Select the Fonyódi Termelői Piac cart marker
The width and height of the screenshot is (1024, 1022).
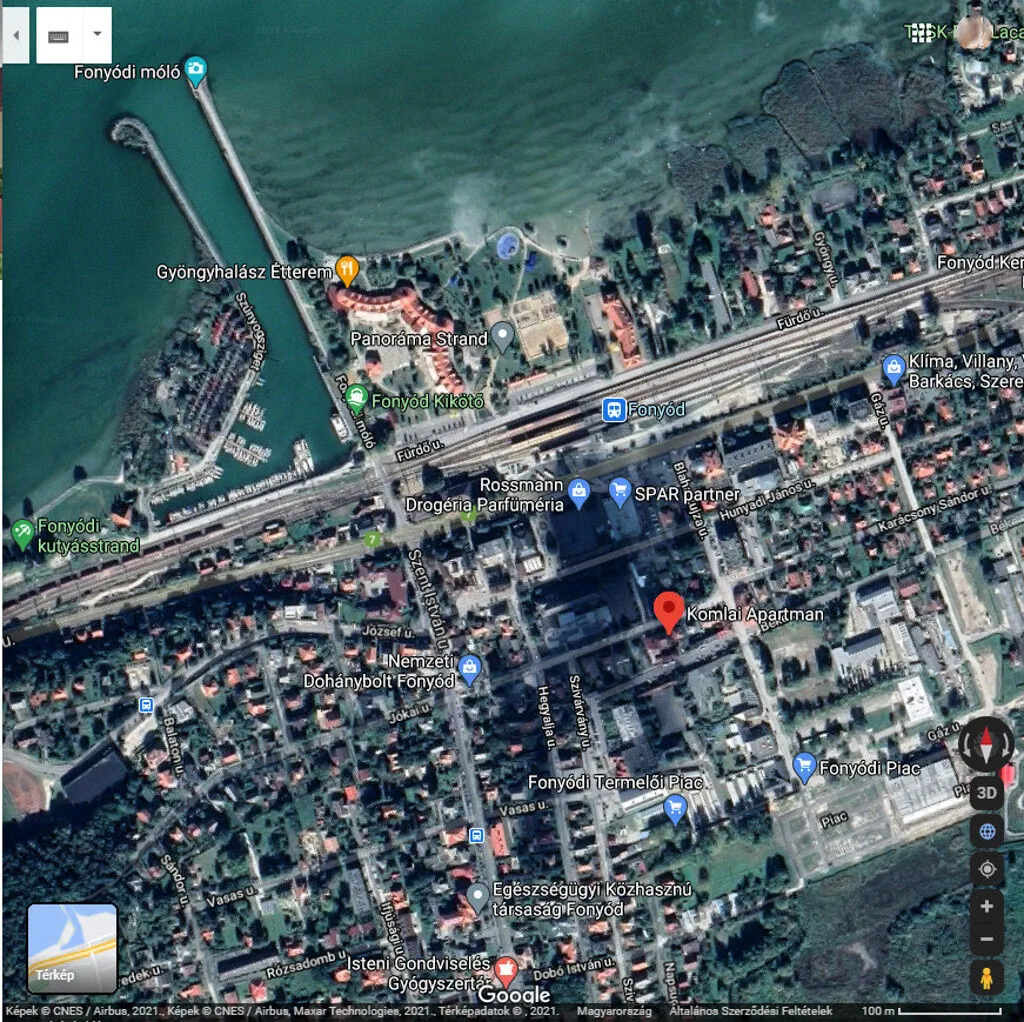click(675, 810)
